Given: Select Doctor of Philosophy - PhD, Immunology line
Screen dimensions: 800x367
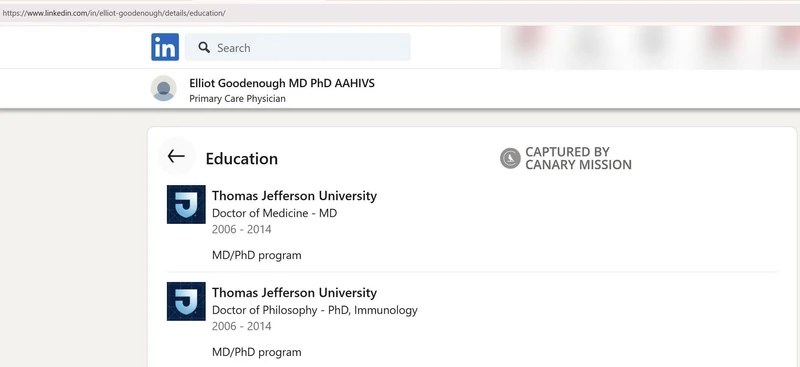Looking at the screenshot, I should click(x=315, y=310).
